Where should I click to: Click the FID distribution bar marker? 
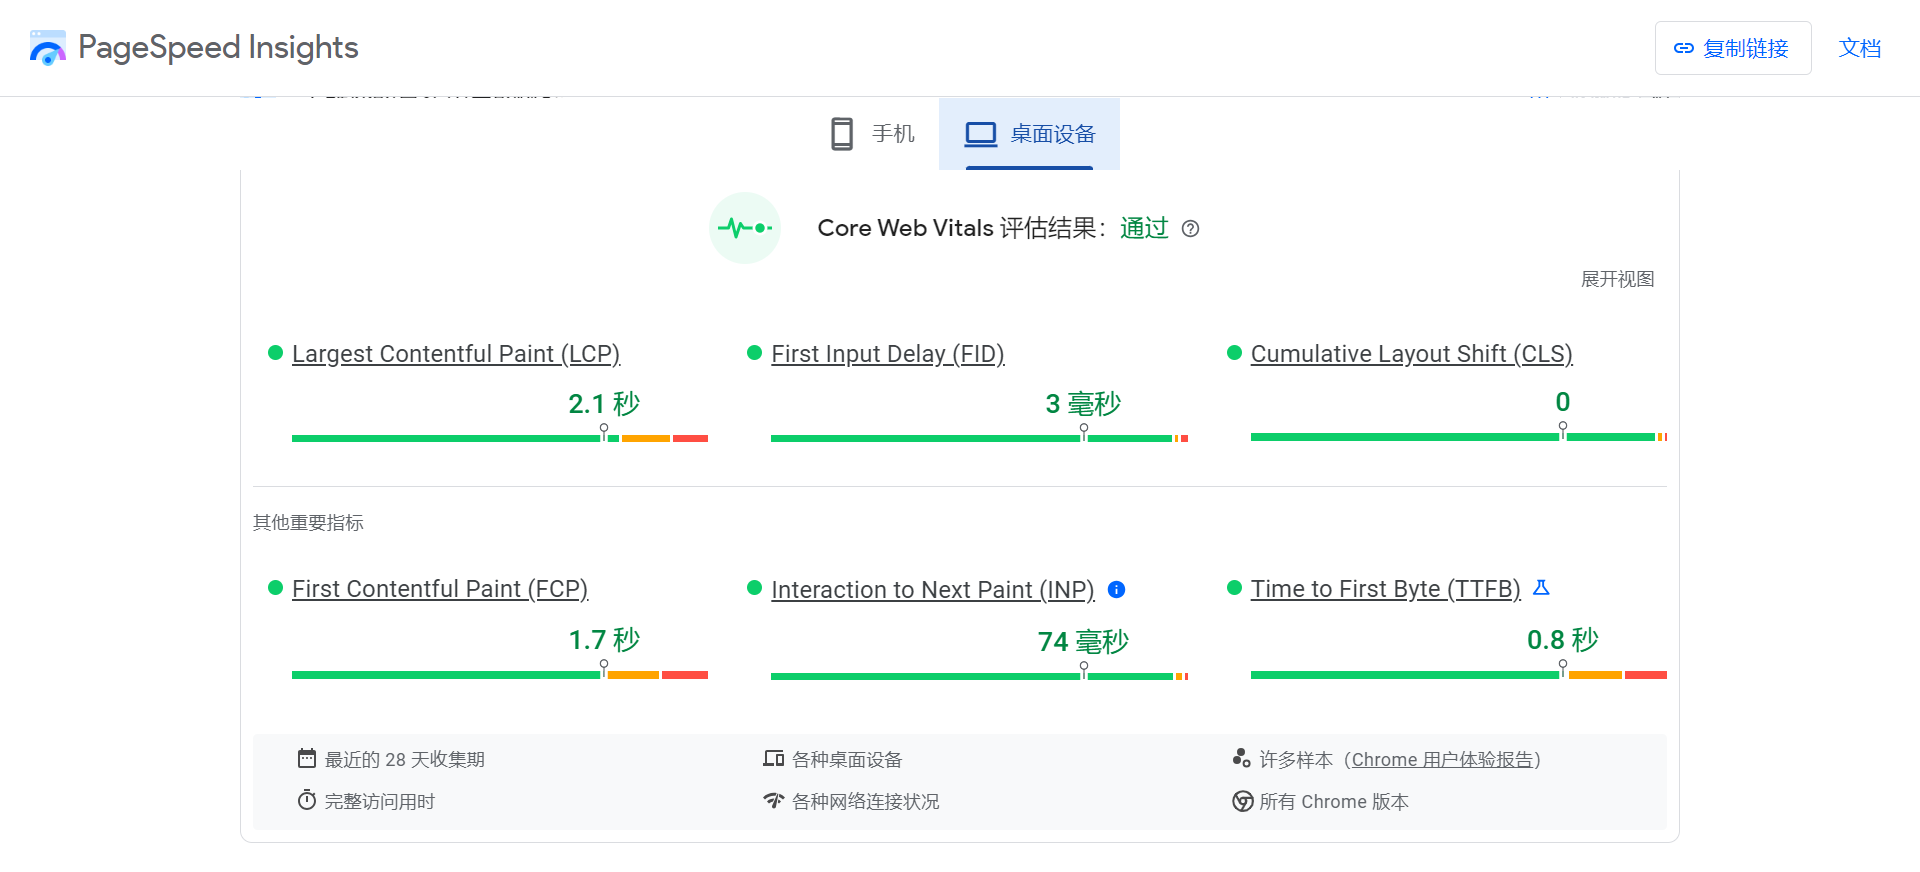point(1084,432)
